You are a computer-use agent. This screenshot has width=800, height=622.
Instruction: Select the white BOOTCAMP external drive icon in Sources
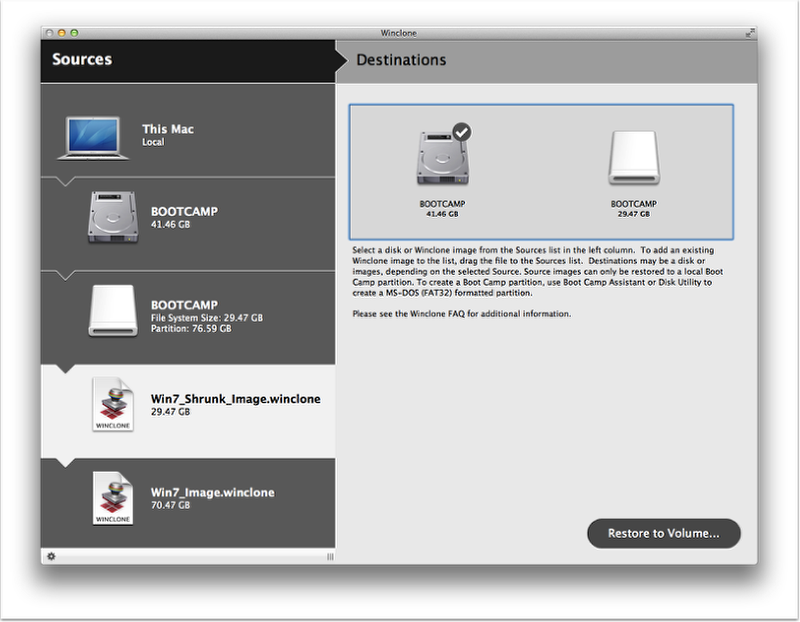tap(119, 311)
